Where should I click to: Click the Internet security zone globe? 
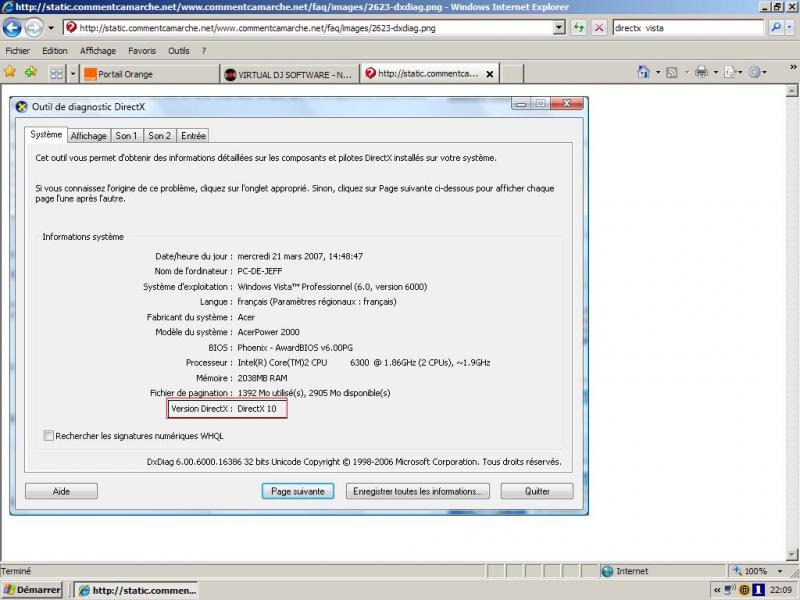click(607, 571)
